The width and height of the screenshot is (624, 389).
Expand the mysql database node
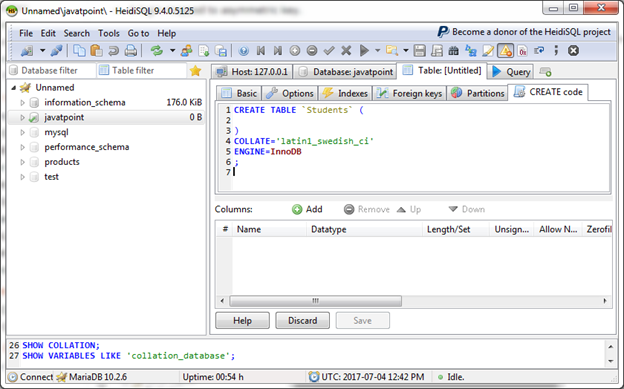(23, 132)
